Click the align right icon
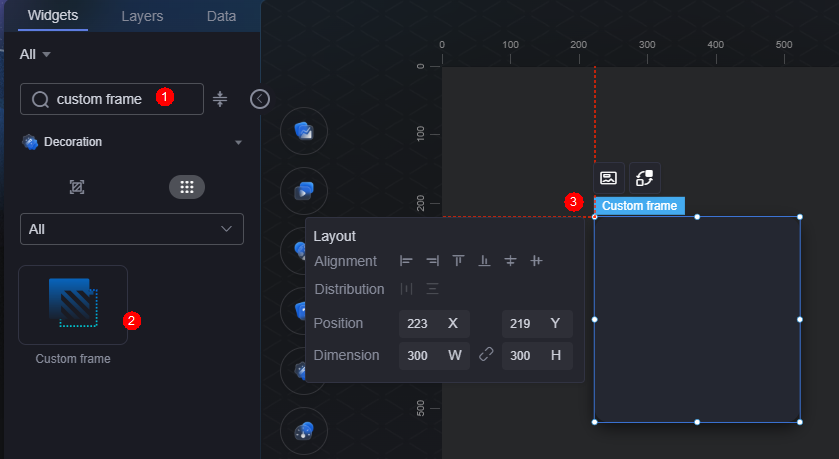This screenshot has height=459, width=839. [x=432, y=261]
